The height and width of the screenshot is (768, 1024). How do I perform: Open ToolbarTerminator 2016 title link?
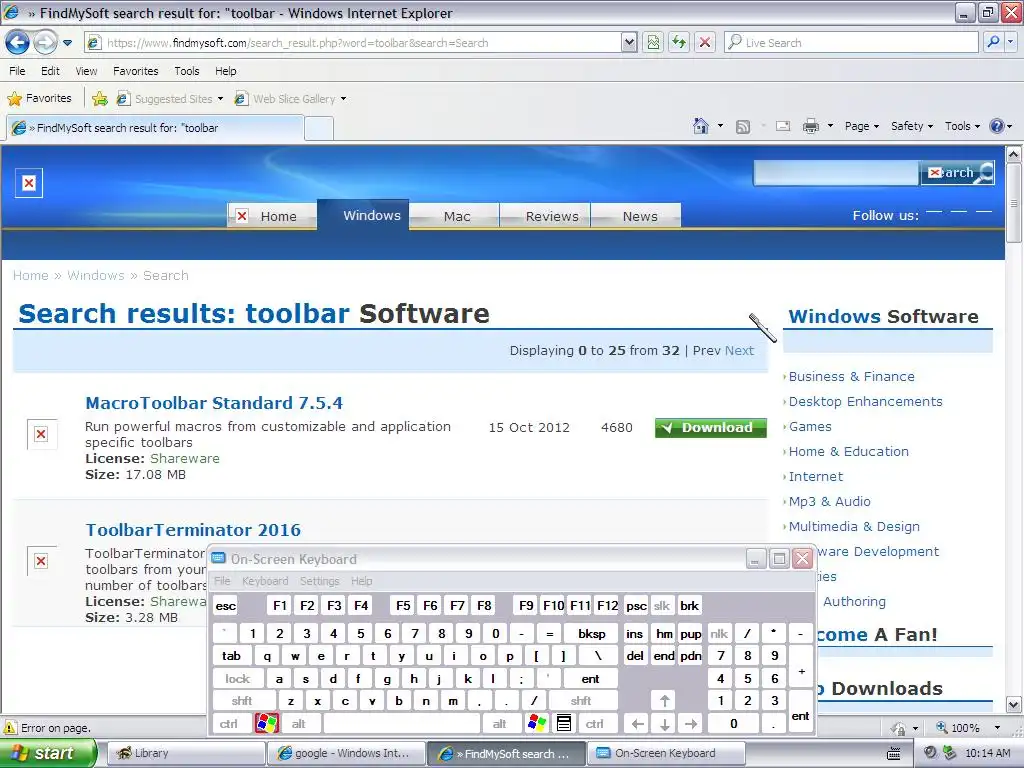[193, 530]
